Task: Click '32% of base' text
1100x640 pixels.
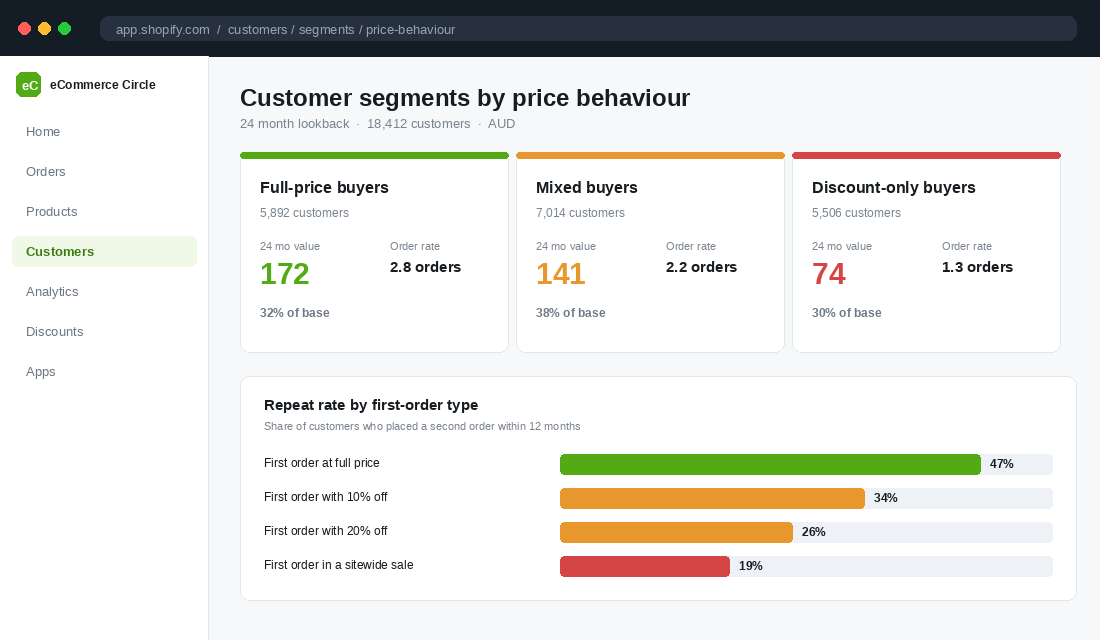Action: click(x=295, y=313)
